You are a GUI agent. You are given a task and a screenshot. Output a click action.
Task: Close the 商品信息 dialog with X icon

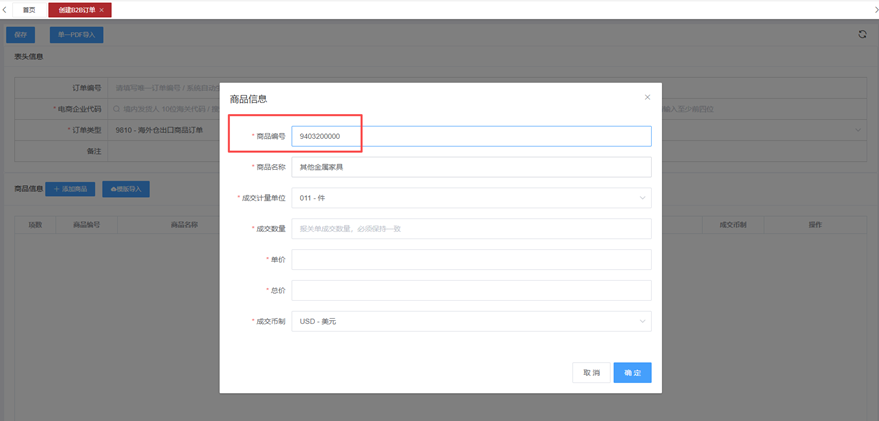647,98
